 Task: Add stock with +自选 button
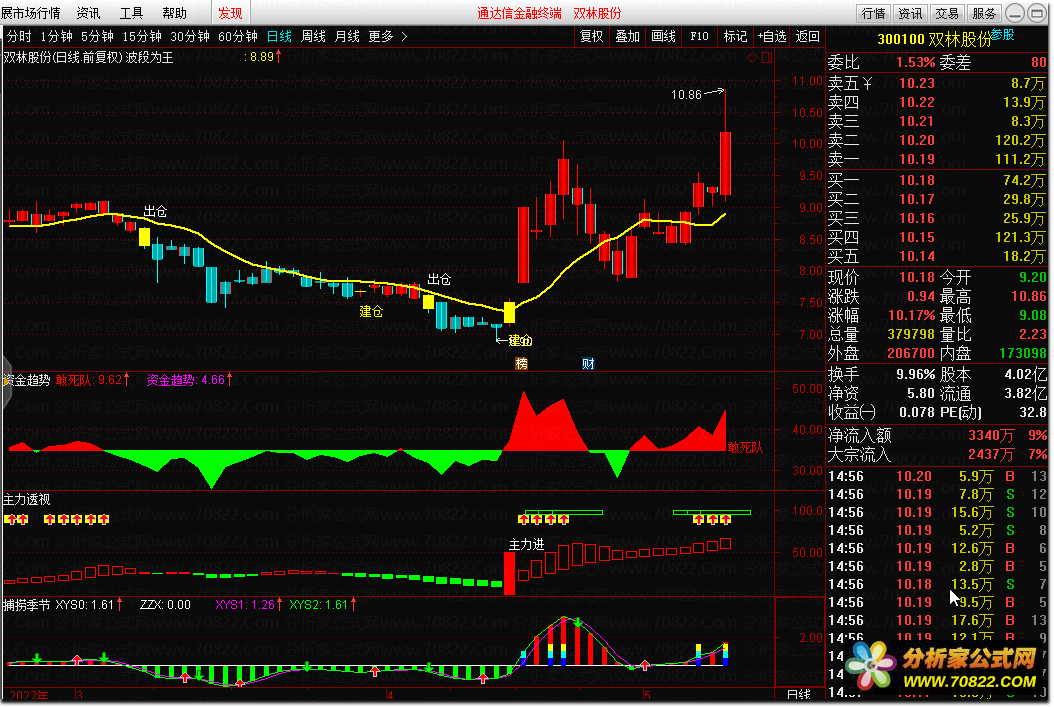pos(772,36)
